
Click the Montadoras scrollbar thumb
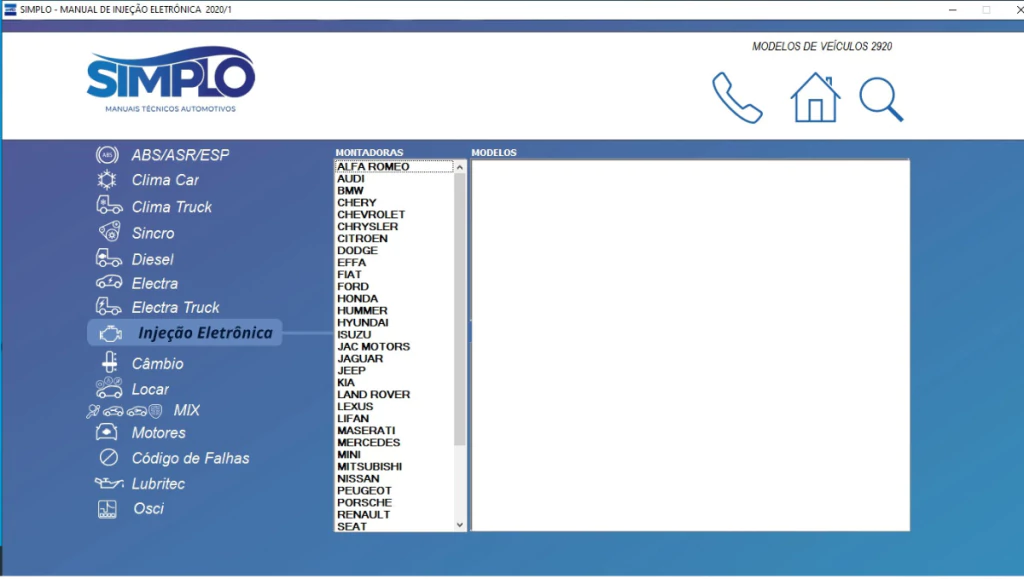click(460, 309)
